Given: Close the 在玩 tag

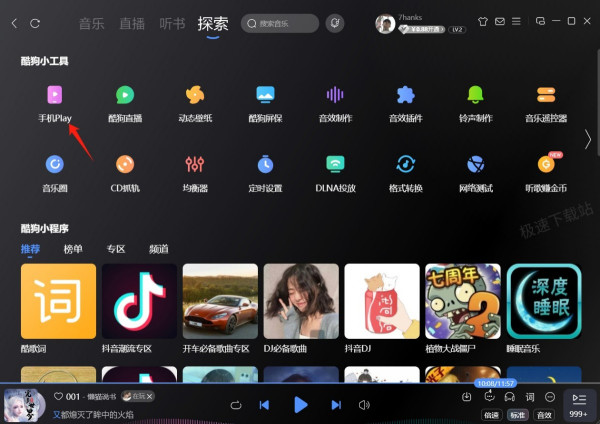Looking at the screenshot, I should (150, 396).
